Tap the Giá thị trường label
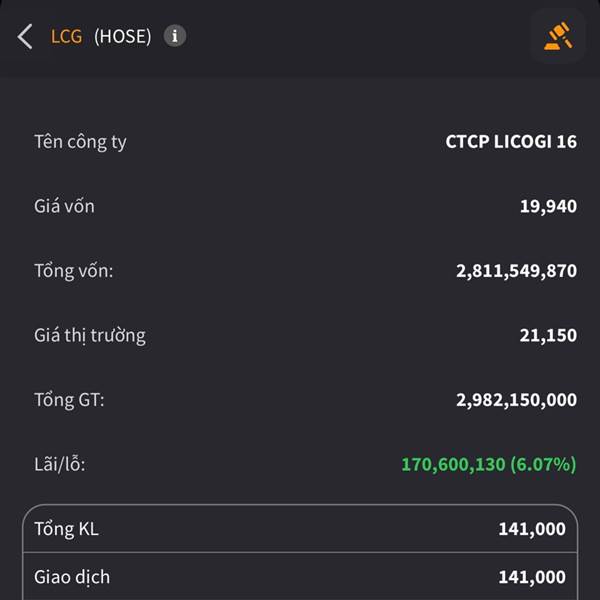 coord(90,336)
